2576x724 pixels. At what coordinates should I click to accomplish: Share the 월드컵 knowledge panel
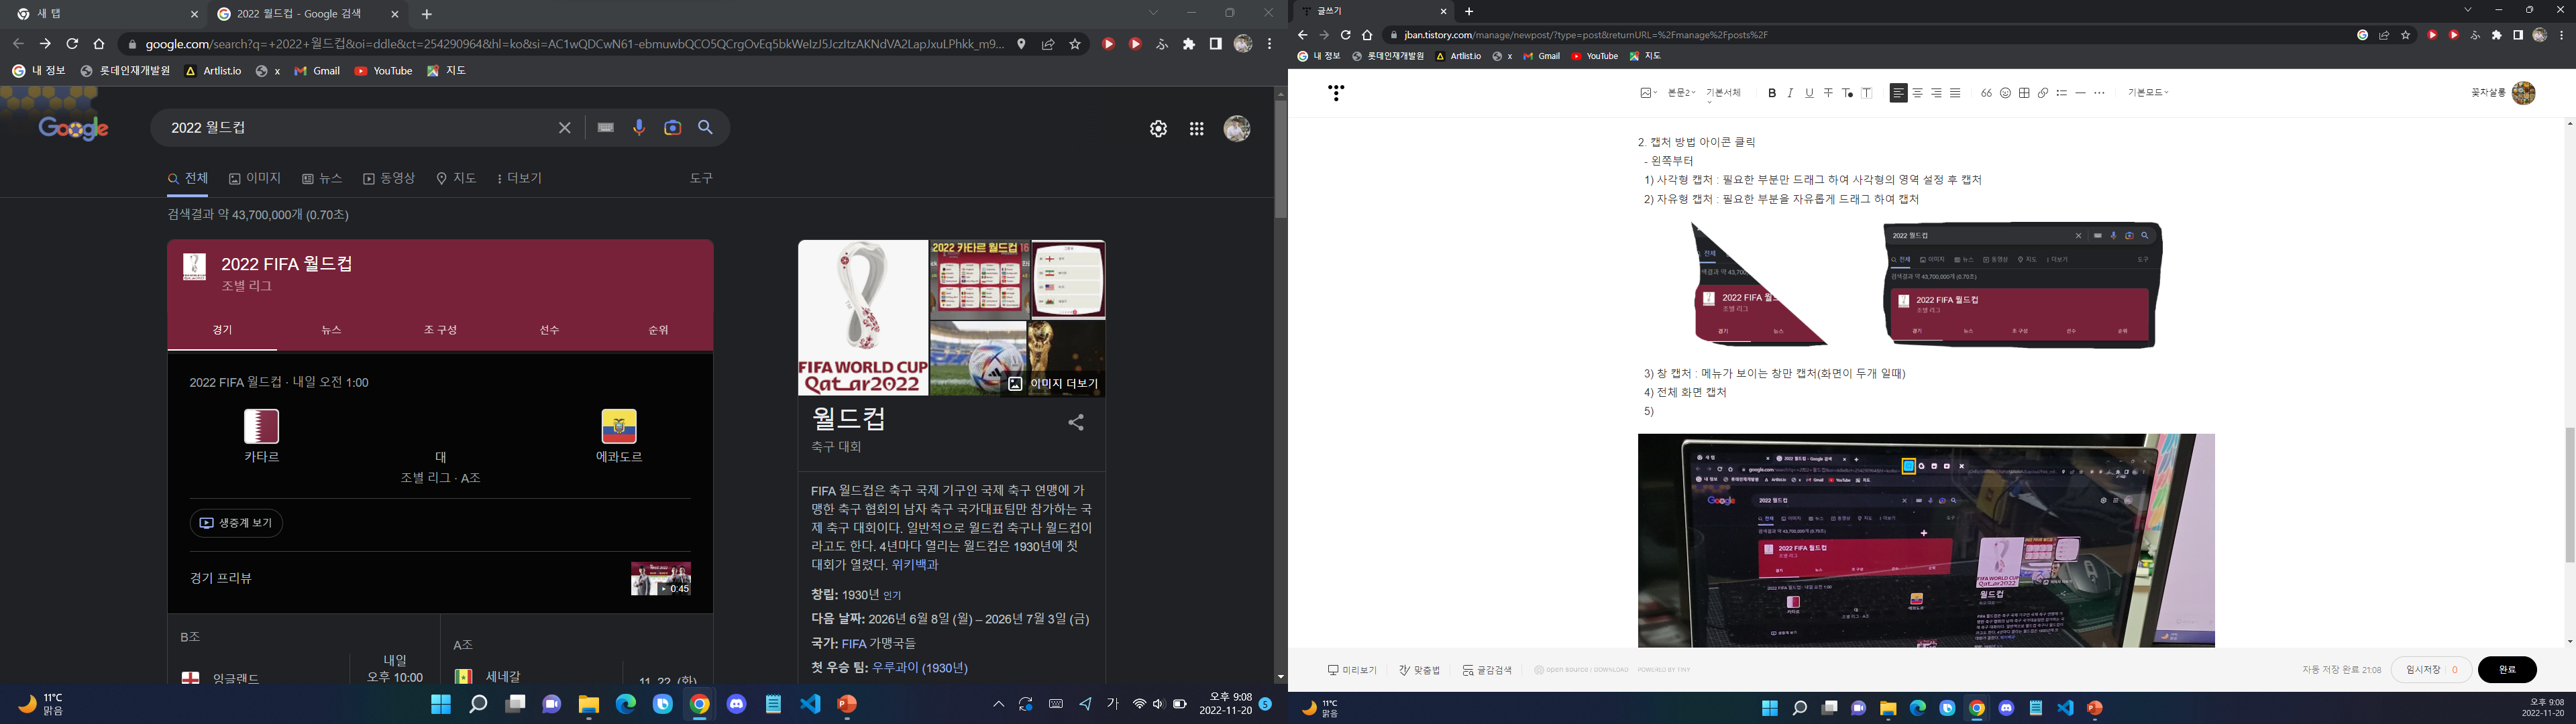pos(1076,423)
